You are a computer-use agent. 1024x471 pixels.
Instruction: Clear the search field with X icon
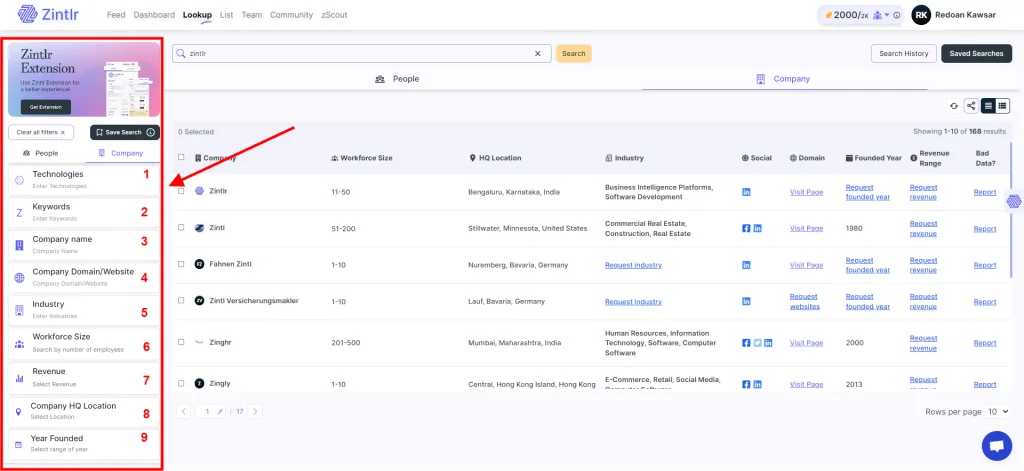537,54
